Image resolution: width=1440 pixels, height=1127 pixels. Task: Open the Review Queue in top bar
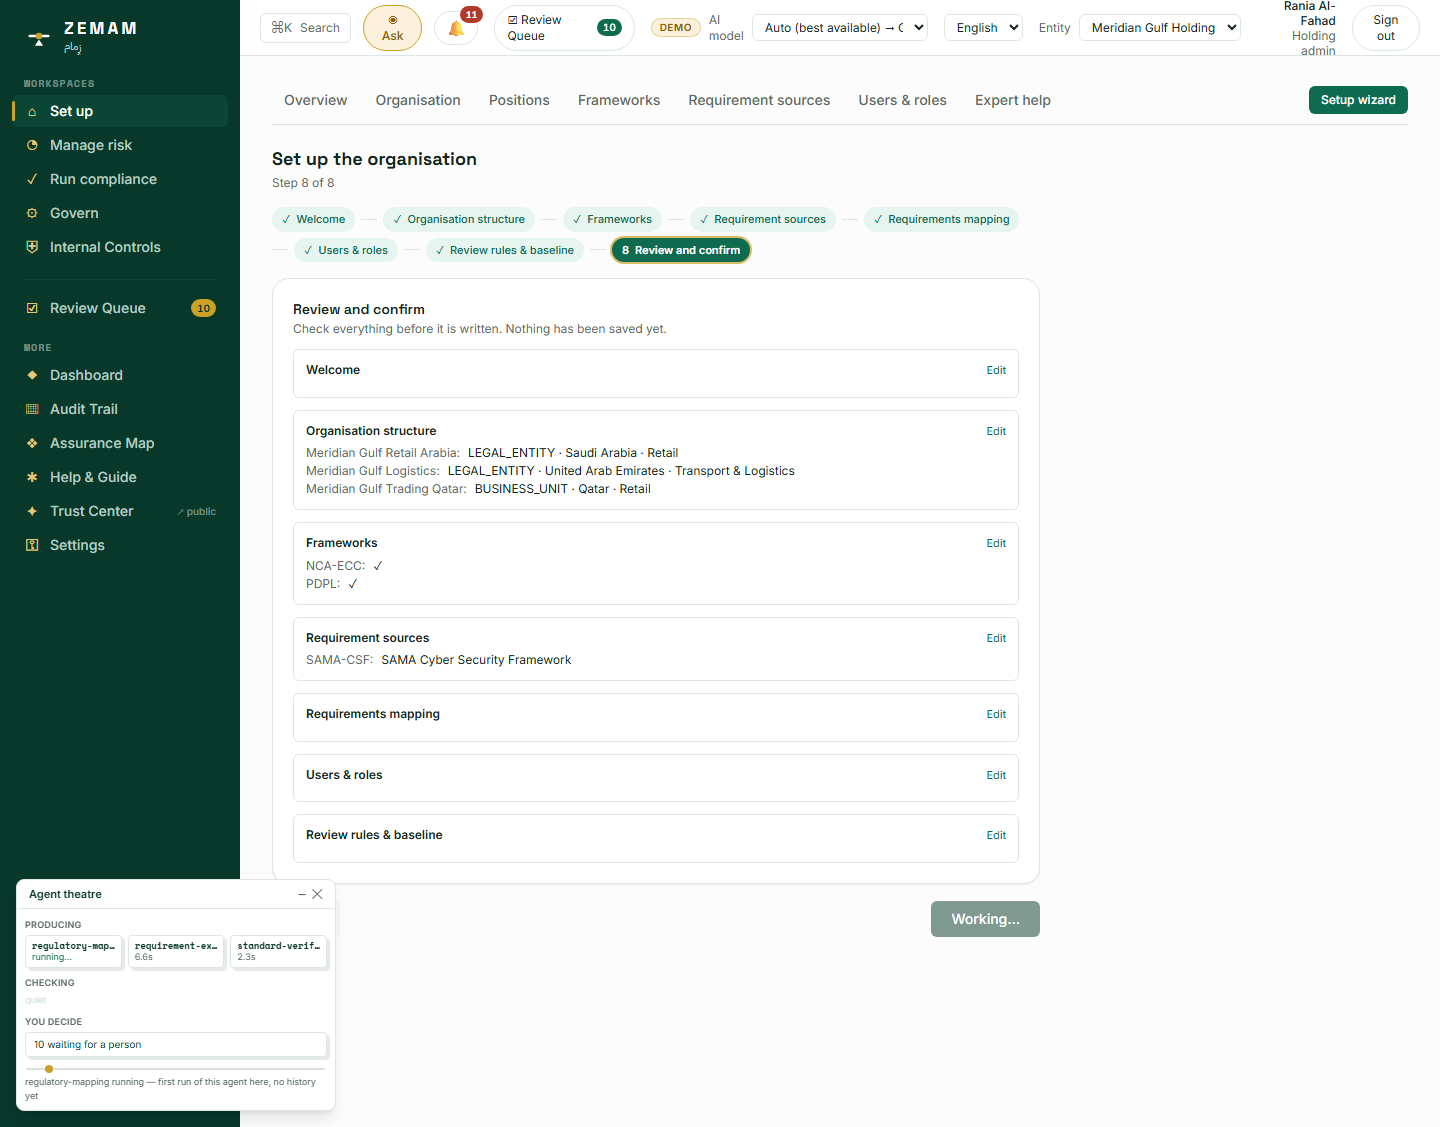pos(564,28)
